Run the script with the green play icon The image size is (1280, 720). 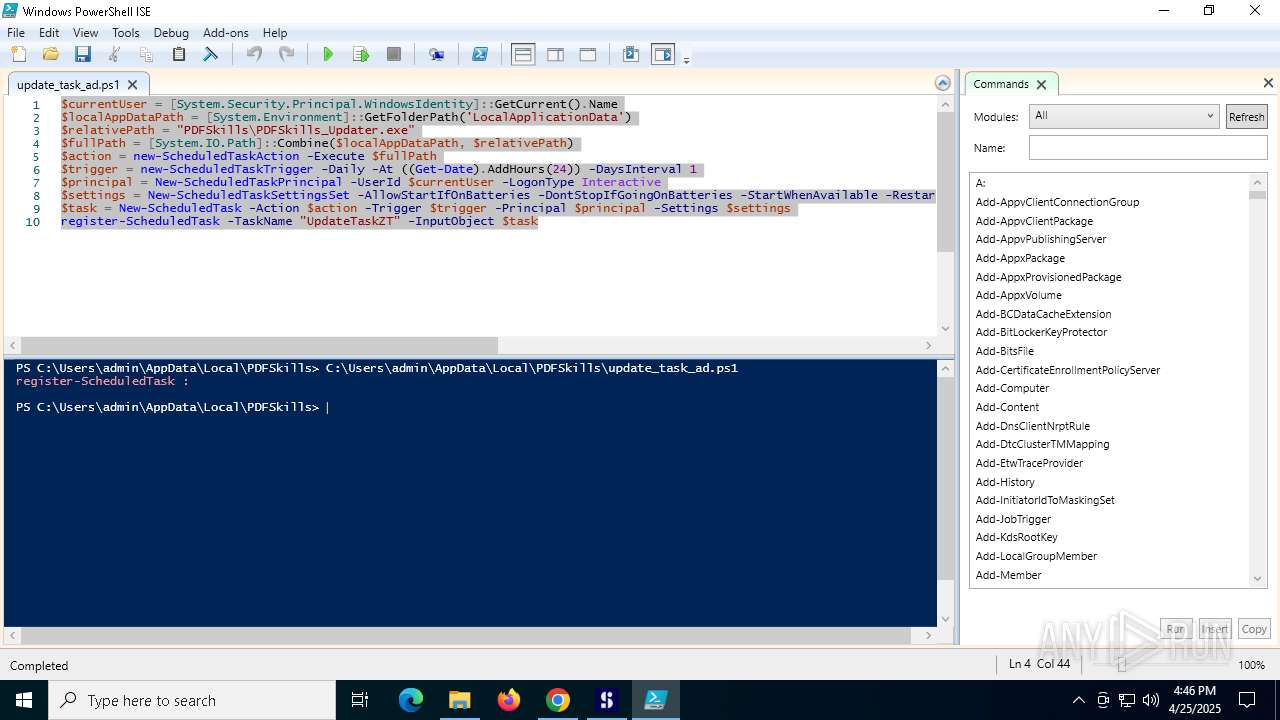(328, 54)
